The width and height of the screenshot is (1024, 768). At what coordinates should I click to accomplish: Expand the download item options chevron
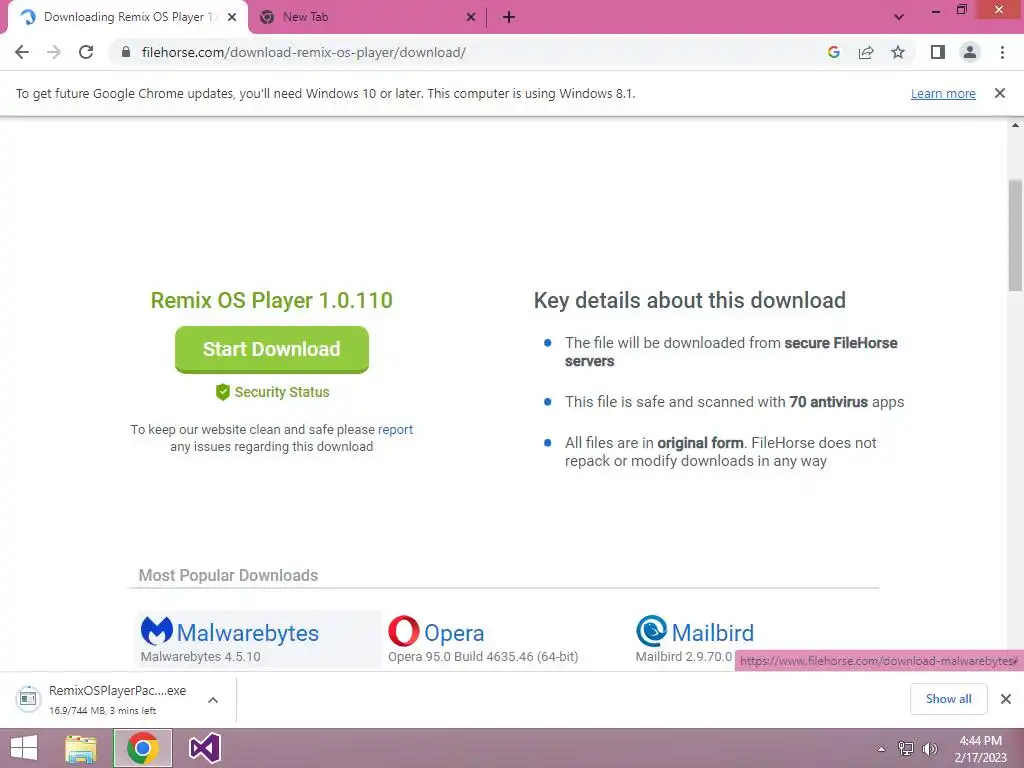tap(213, 699)
